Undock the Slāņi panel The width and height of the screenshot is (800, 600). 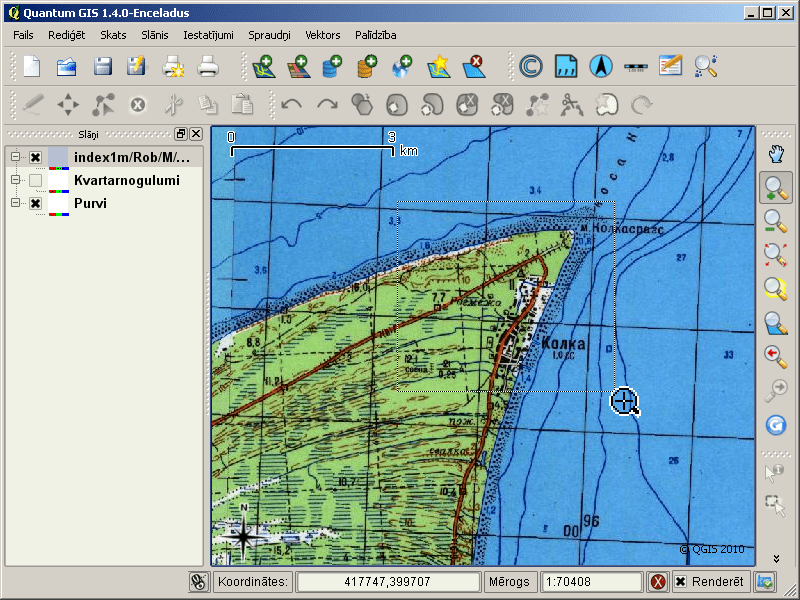tap(181, 134)
